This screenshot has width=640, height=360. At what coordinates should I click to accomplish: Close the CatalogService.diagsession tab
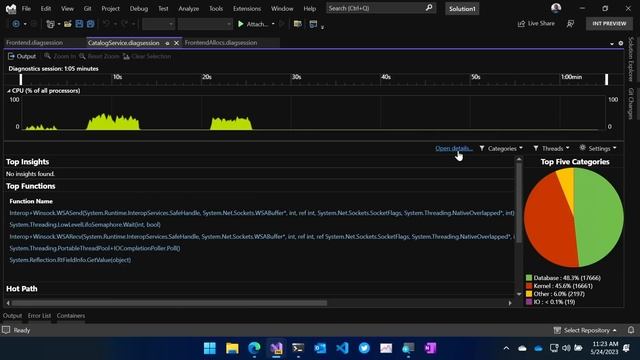[x=176, y=43]
